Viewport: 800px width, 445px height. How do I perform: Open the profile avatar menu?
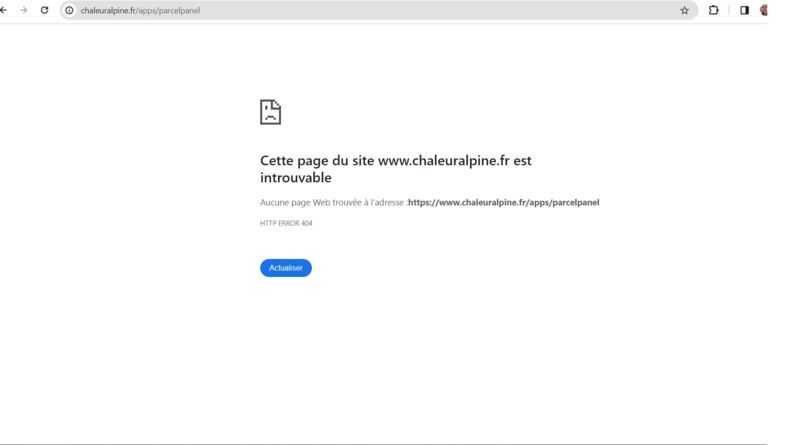click(x=764, y=10)
